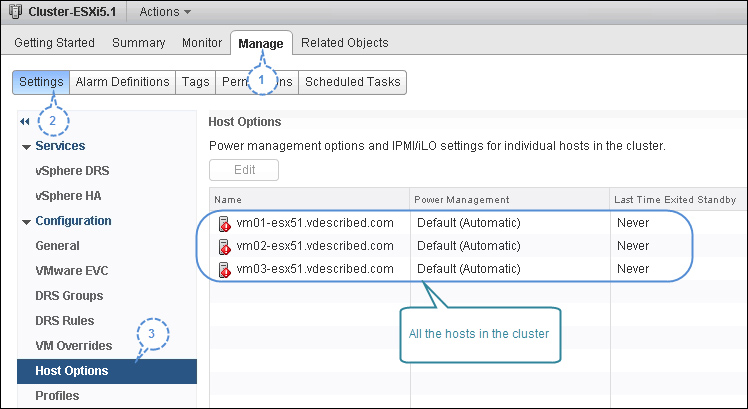Select vSphere HA in the sidebar

tap(68, 196)
